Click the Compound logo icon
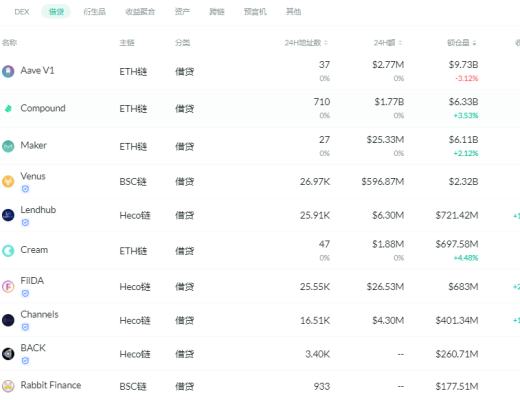Screen dimensions: 520x400 pos(8,108)
